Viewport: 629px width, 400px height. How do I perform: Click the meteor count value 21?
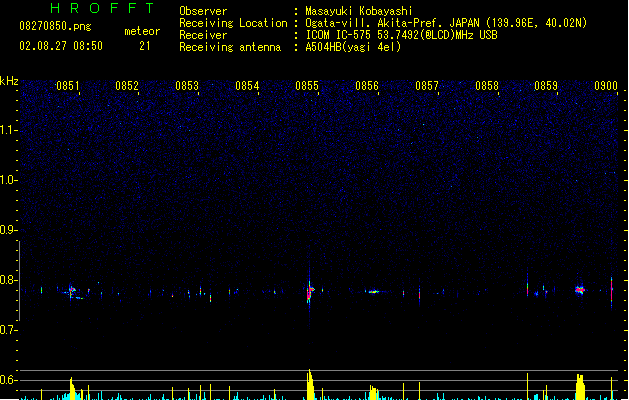point(145,46)
